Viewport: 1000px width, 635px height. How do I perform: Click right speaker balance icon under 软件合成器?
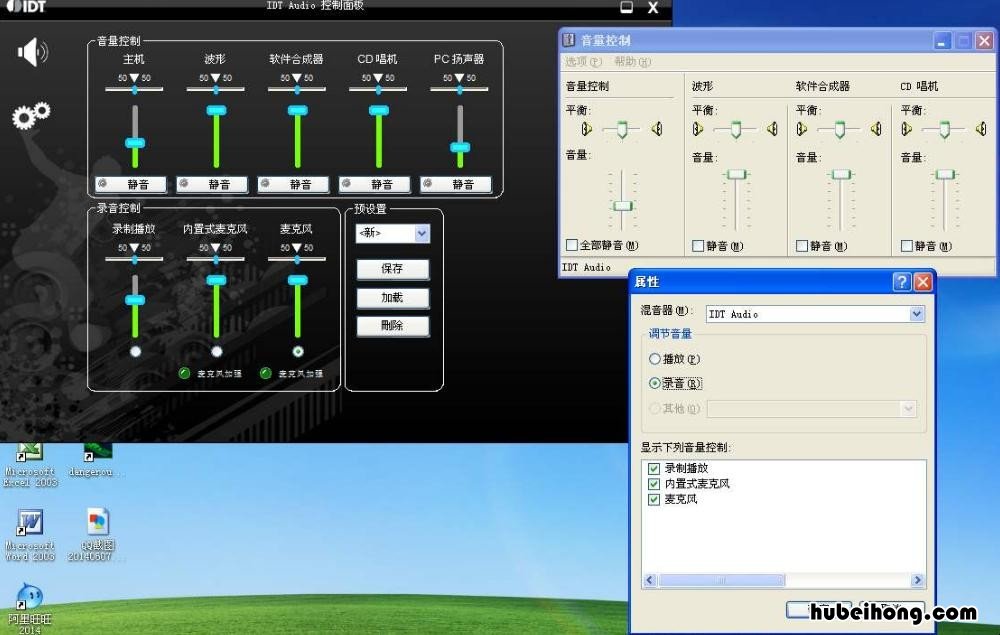tap(876, 129)
